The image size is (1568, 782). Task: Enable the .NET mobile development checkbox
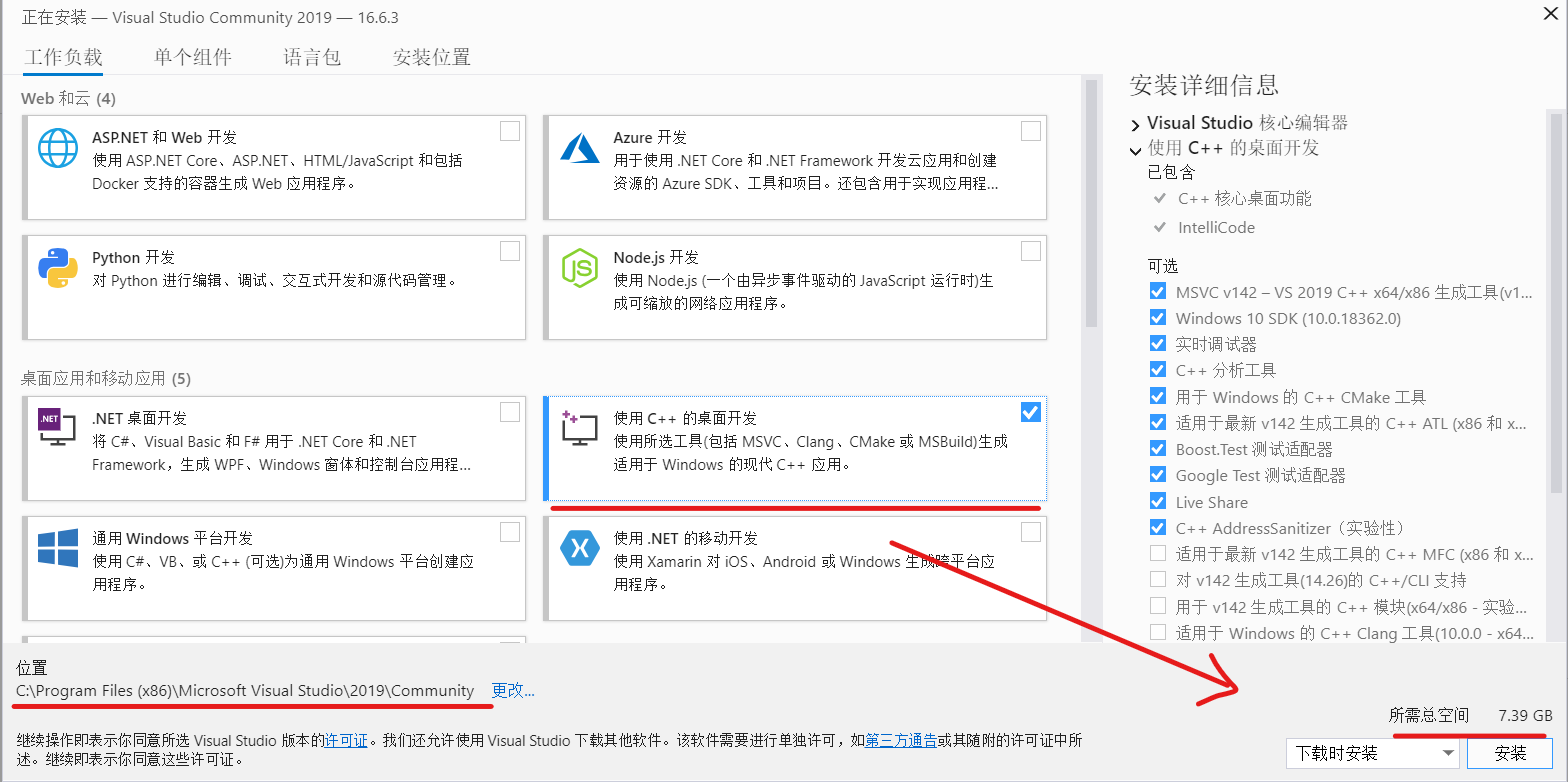[x=1031, y=532]
